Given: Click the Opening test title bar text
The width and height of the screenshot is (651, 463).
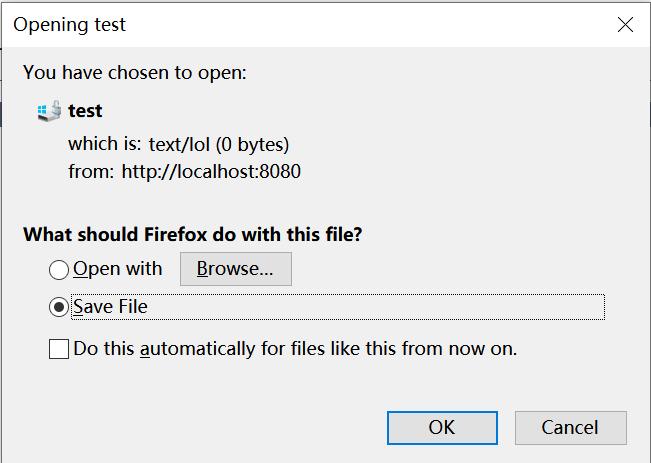Looking at the screenshot, I should click(70, 24).
